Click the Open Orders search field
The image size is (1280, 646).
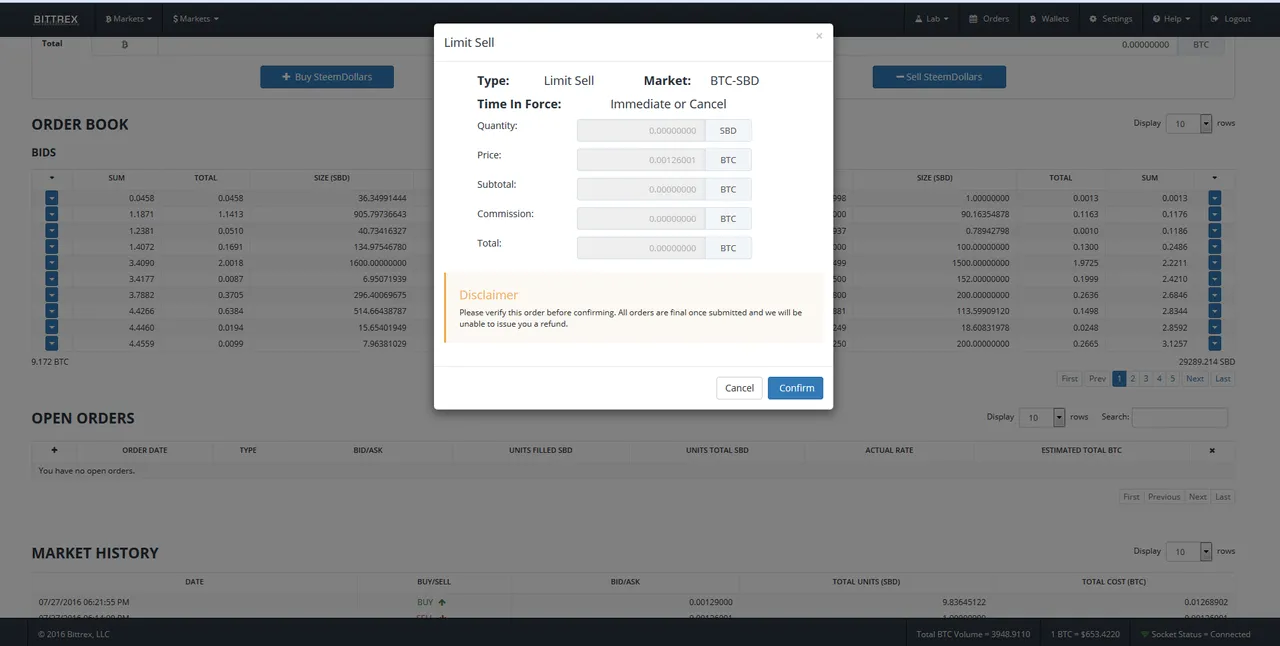click(1179, 417)
